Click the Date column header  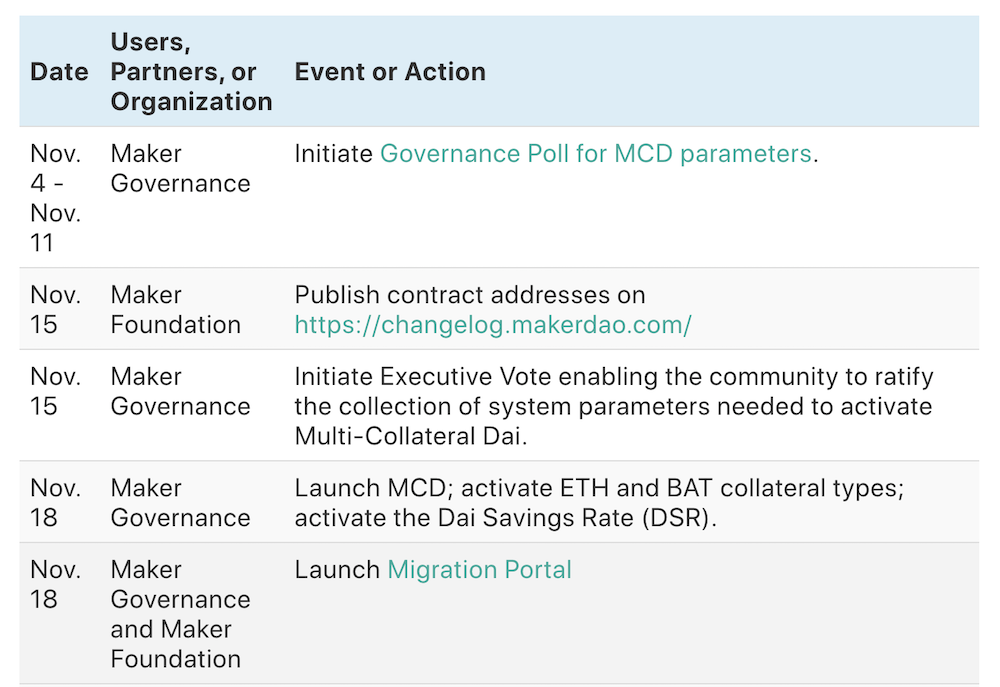[x=59, y=72]
